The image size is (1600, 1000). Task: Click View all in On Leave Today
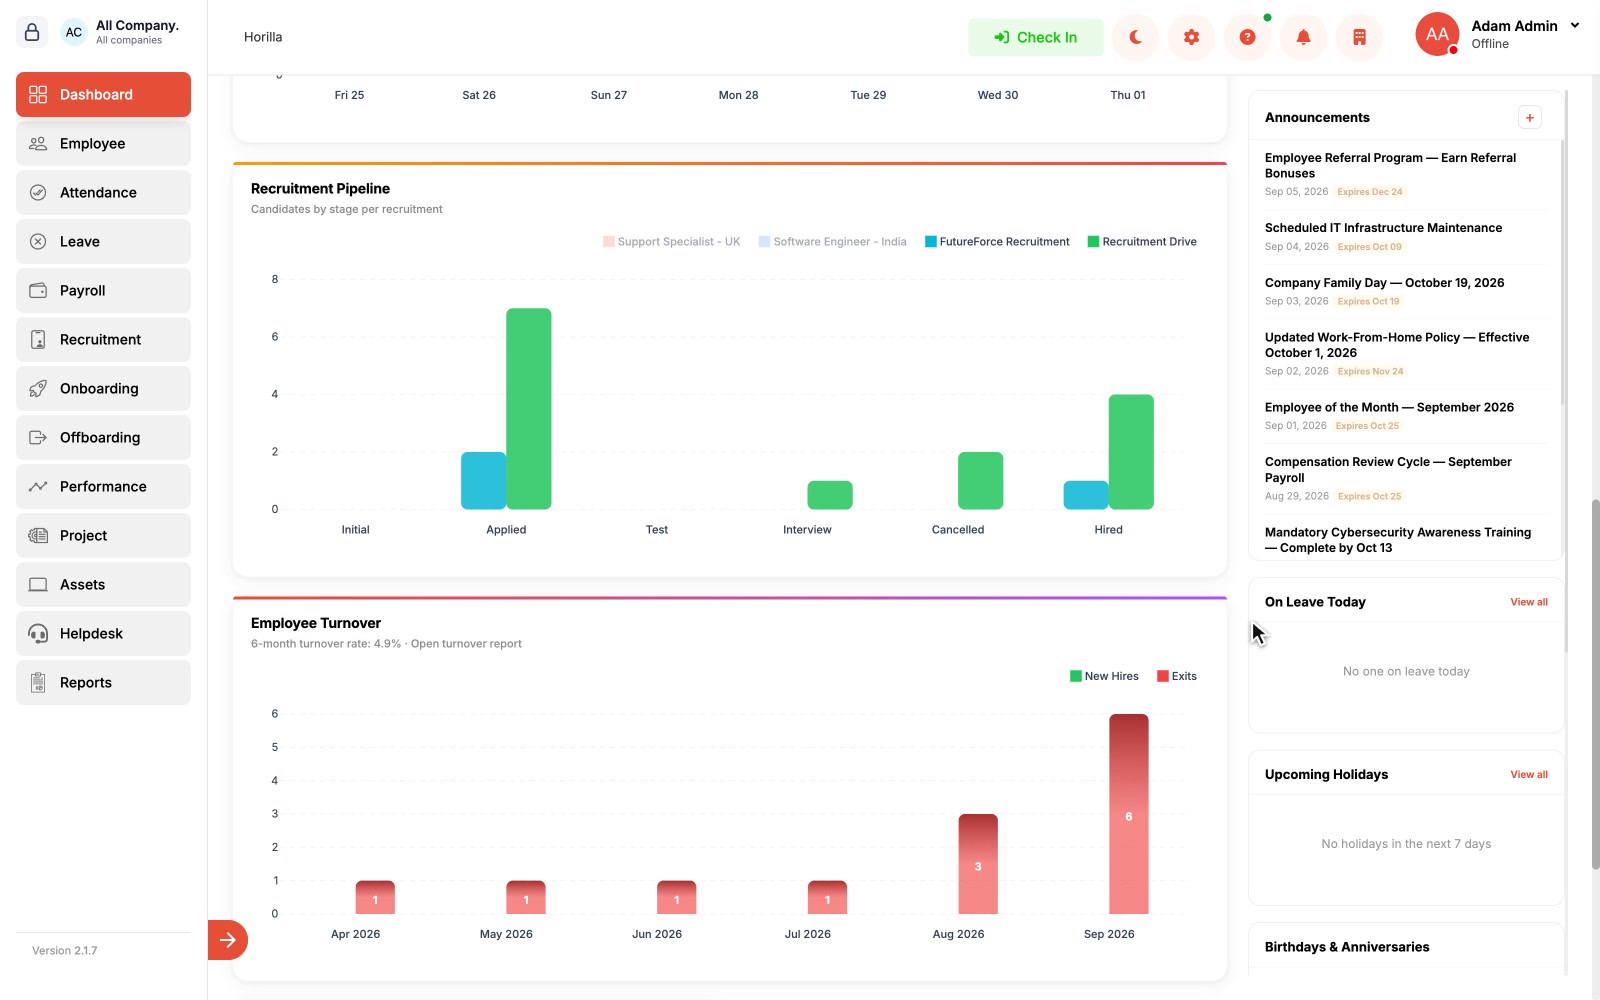pos(1529,602)
